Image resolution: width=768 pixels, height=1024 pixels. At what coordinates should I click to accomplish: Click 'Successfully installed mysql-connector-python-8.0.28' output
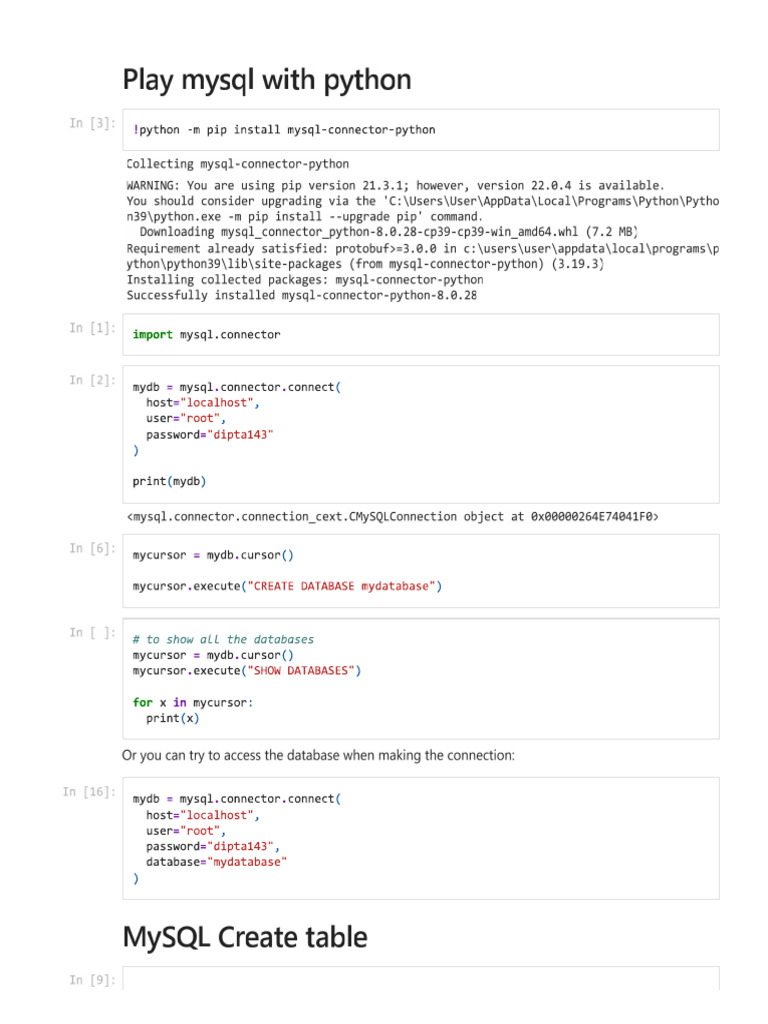tap(302, 295)
